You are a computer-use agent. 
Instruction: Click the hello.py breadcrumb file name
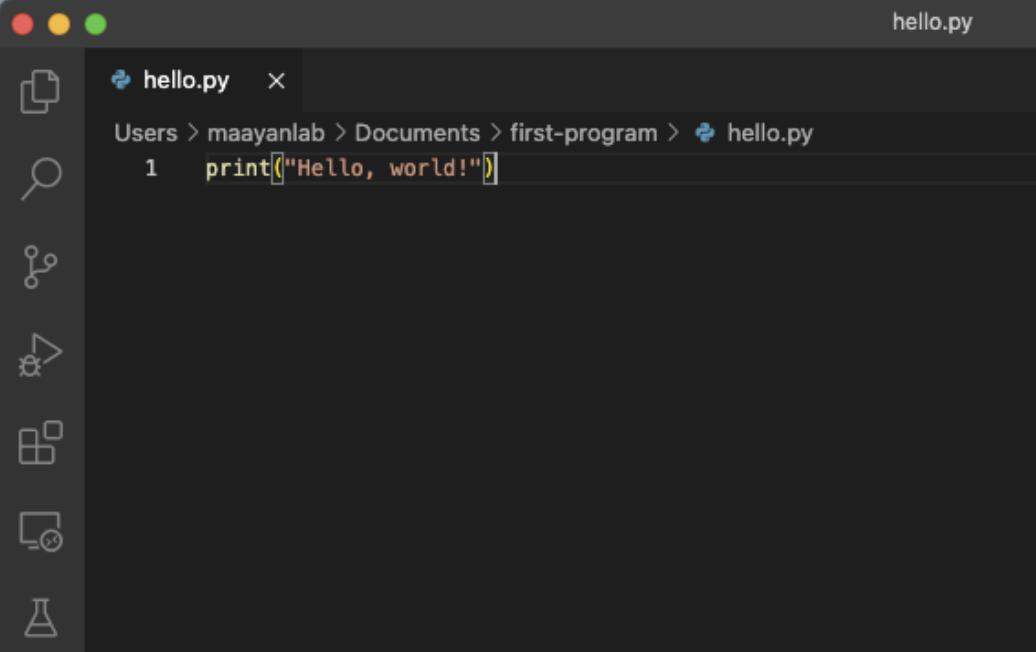(769, 133)
